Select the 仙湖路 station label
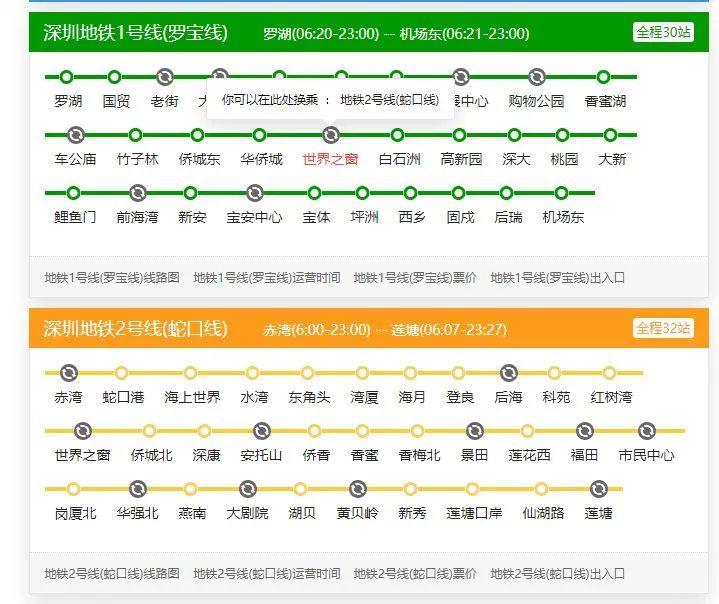 (543, 513)
